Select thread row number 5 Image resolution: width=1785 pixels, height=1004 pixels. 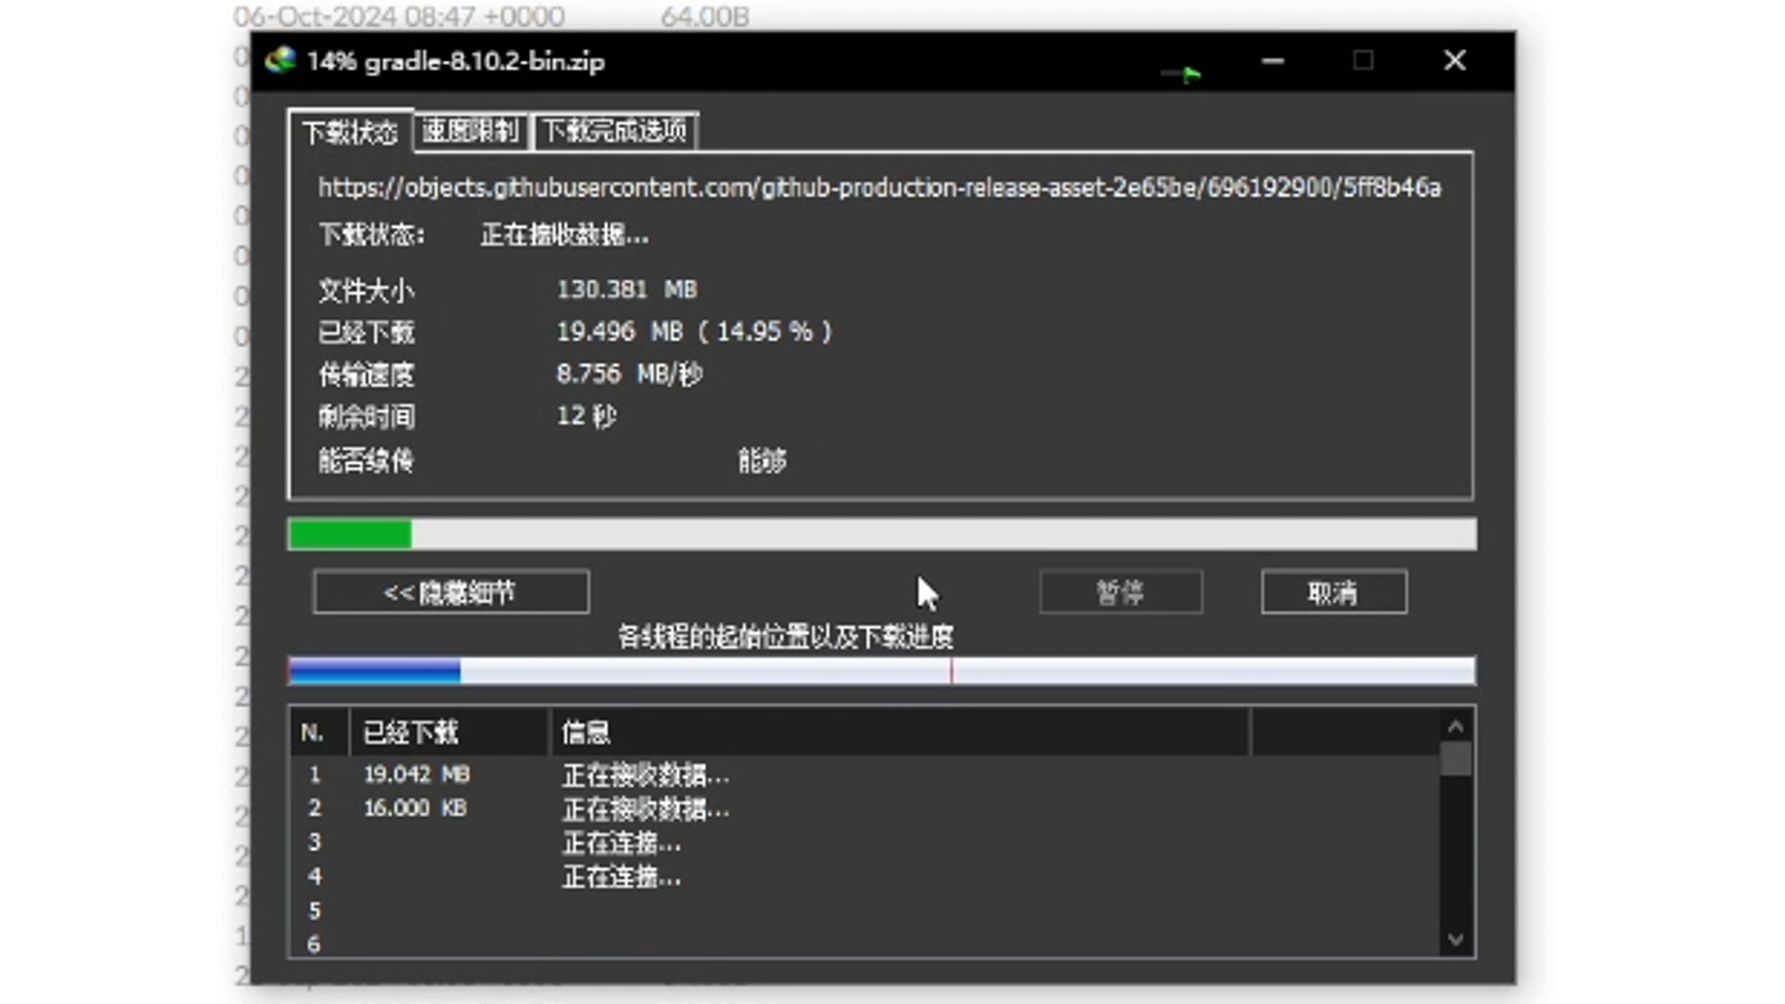865,910
